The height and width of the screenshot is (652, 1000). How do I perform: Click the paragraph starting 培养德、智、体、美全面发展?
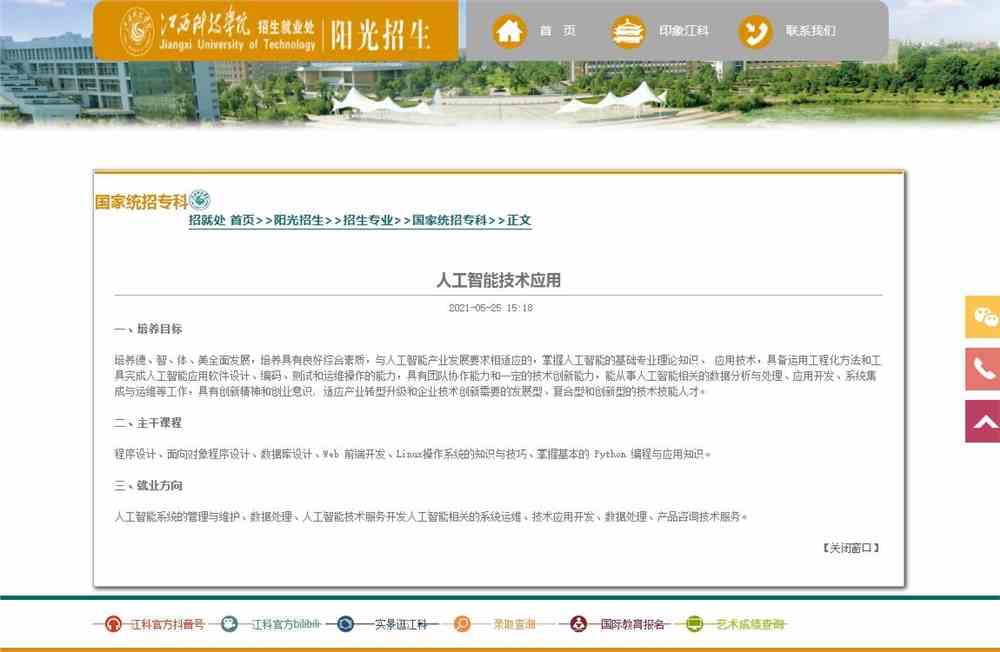497,376
